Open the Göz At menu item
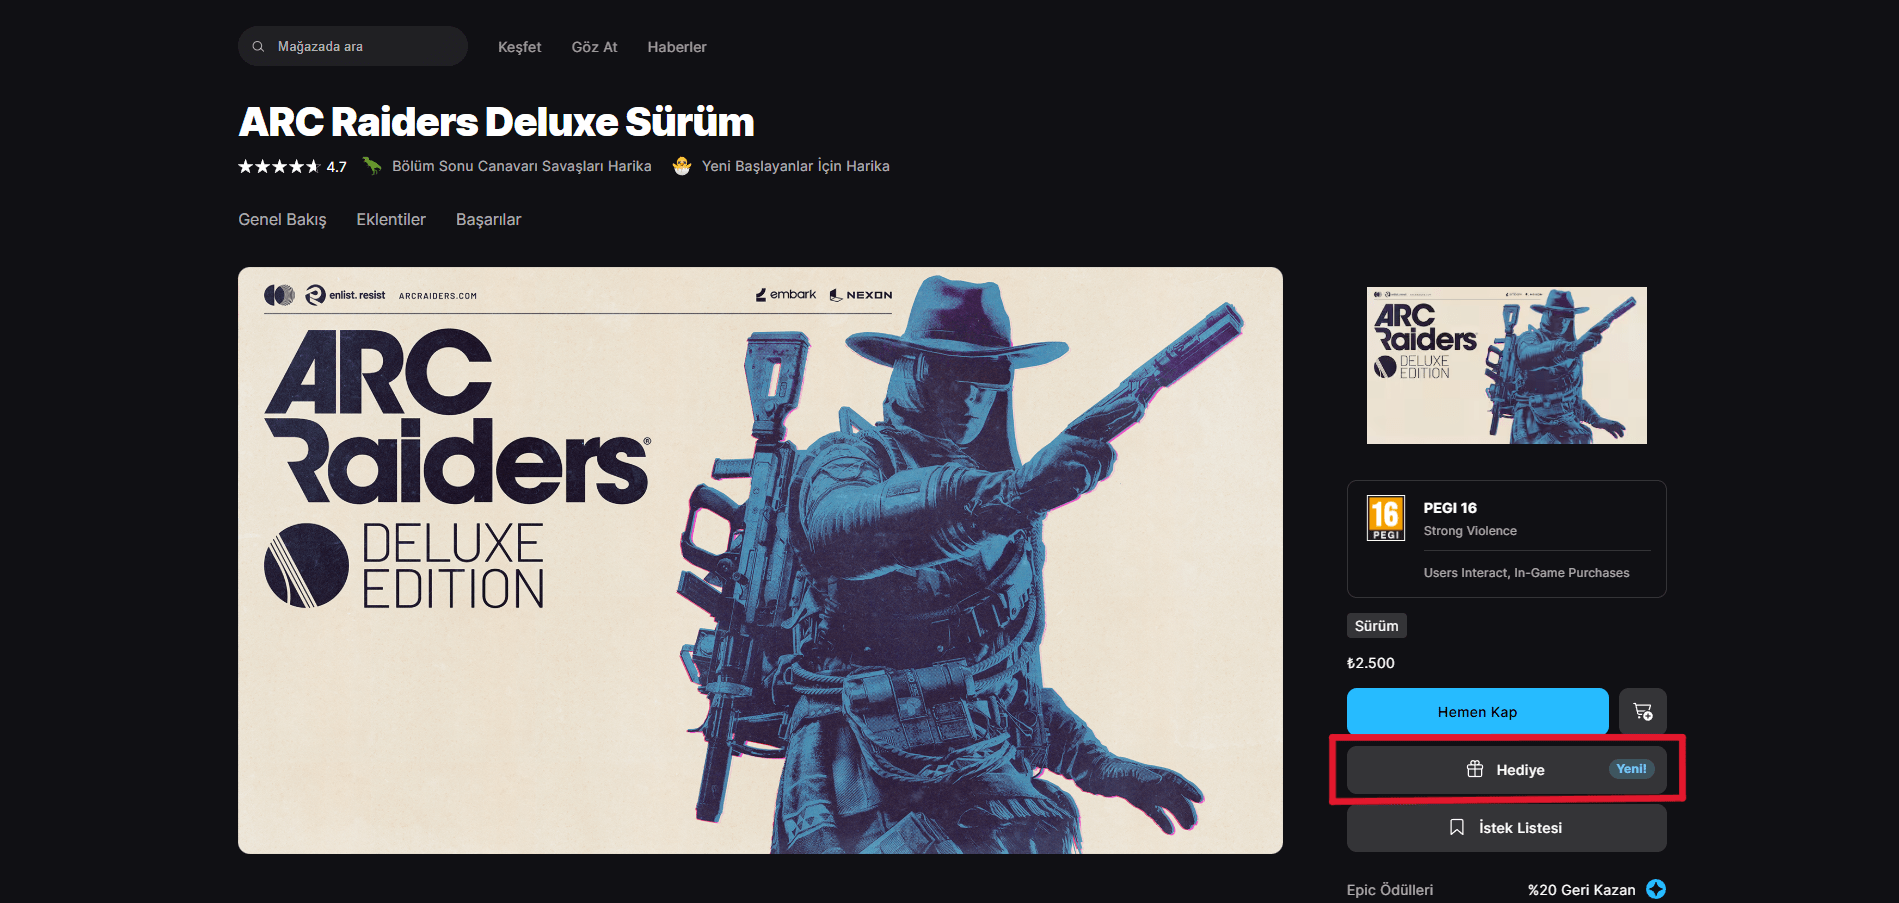 [594, 47]
